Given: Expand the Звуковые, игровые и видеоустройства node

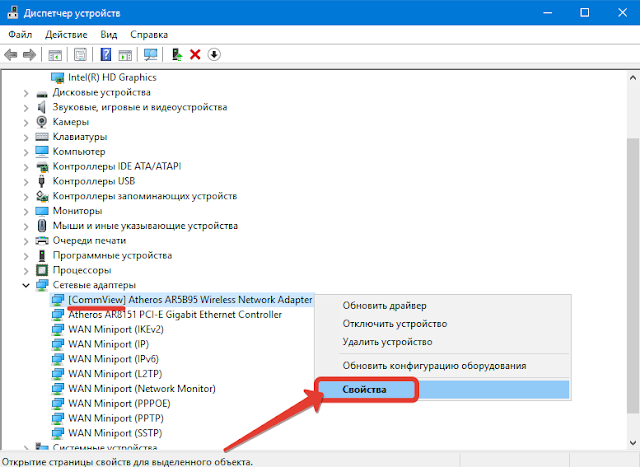Looking at the screenshot, I should click(x=26, y=108).
